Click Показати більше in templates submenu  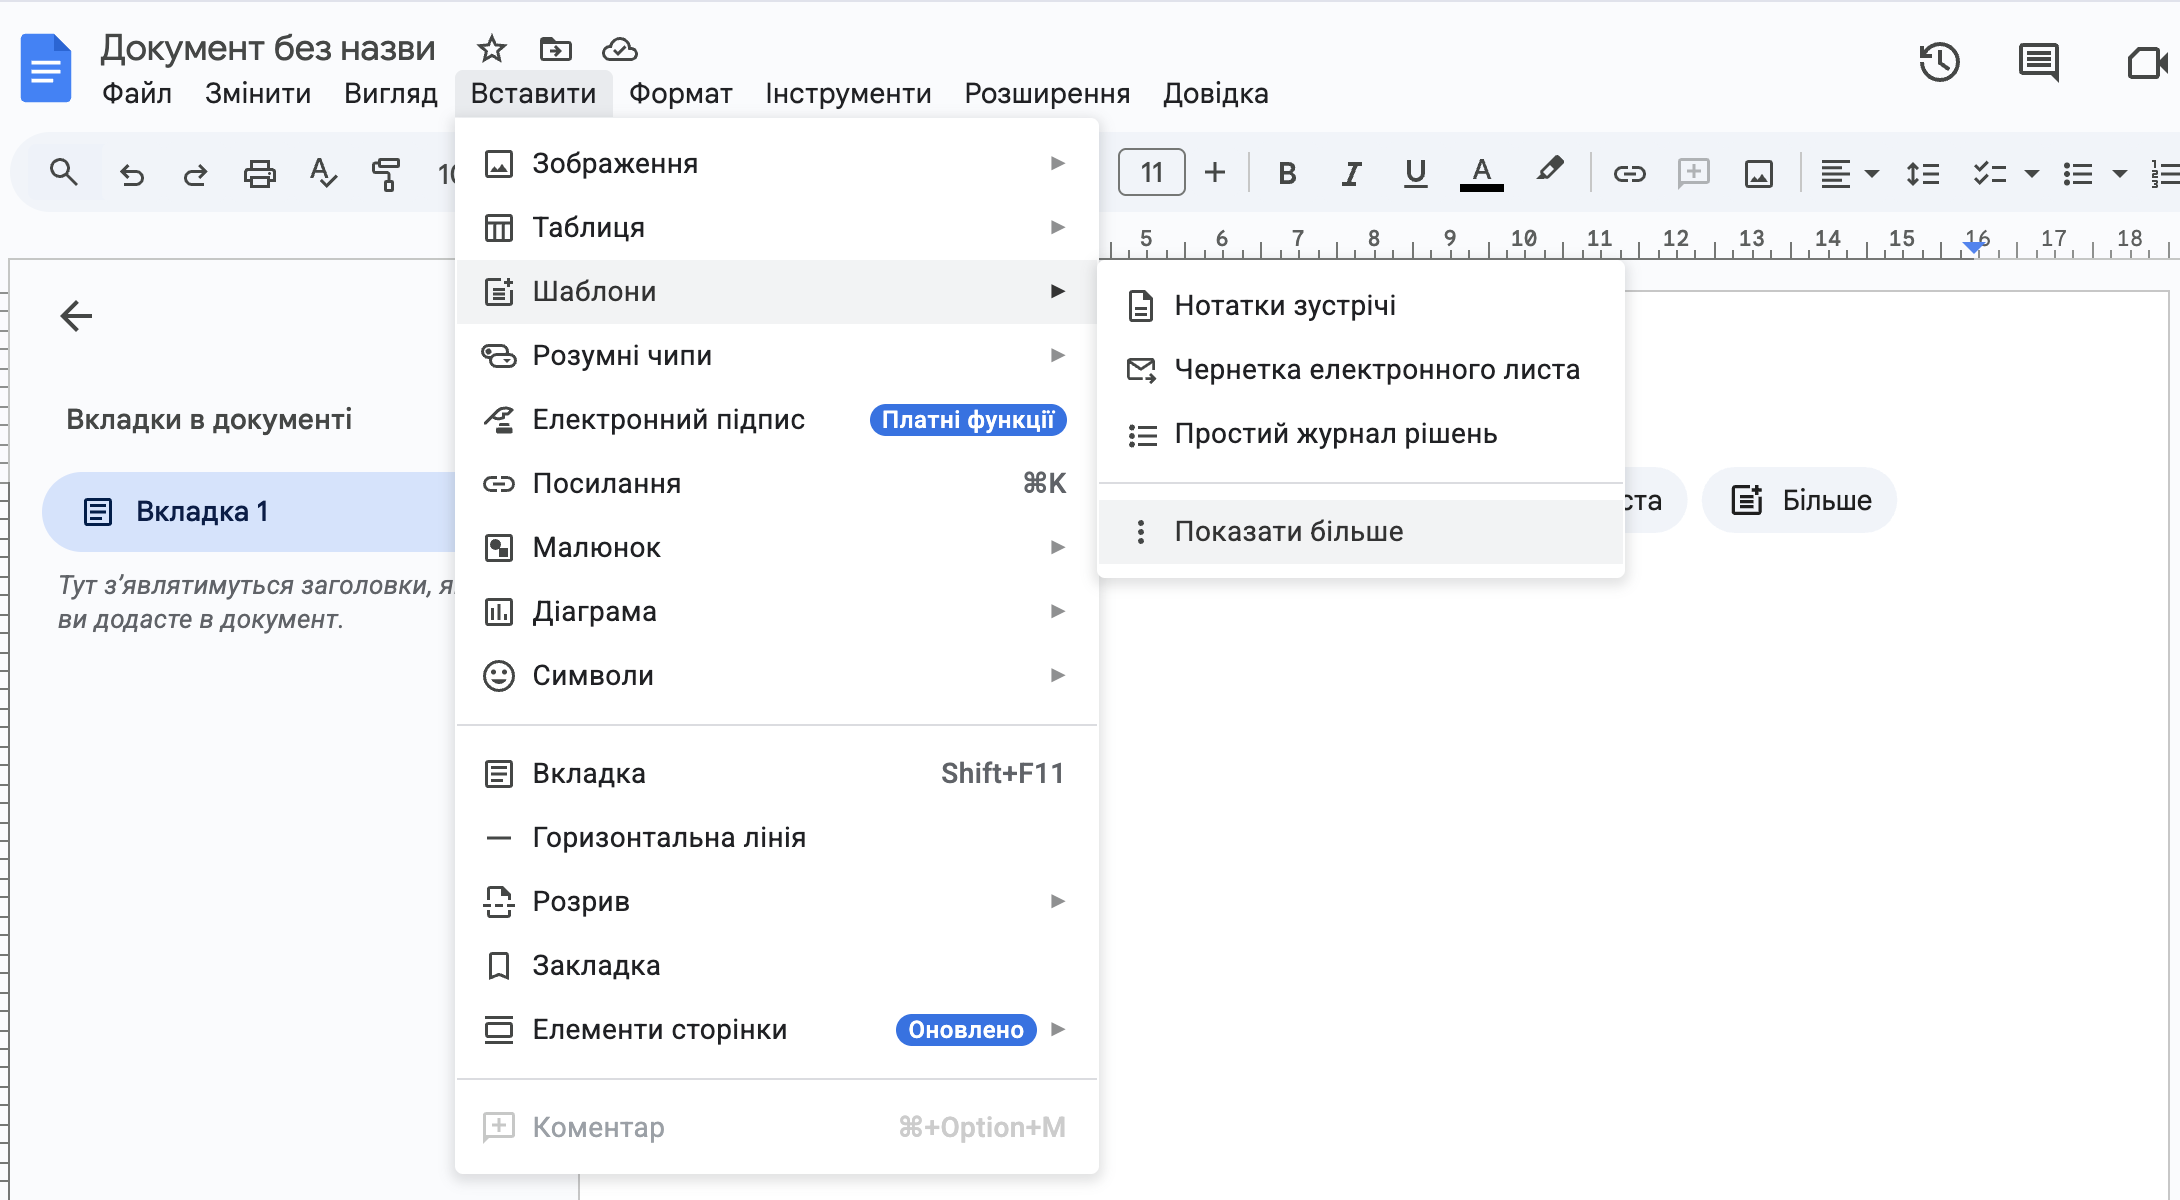(1288, 531)
